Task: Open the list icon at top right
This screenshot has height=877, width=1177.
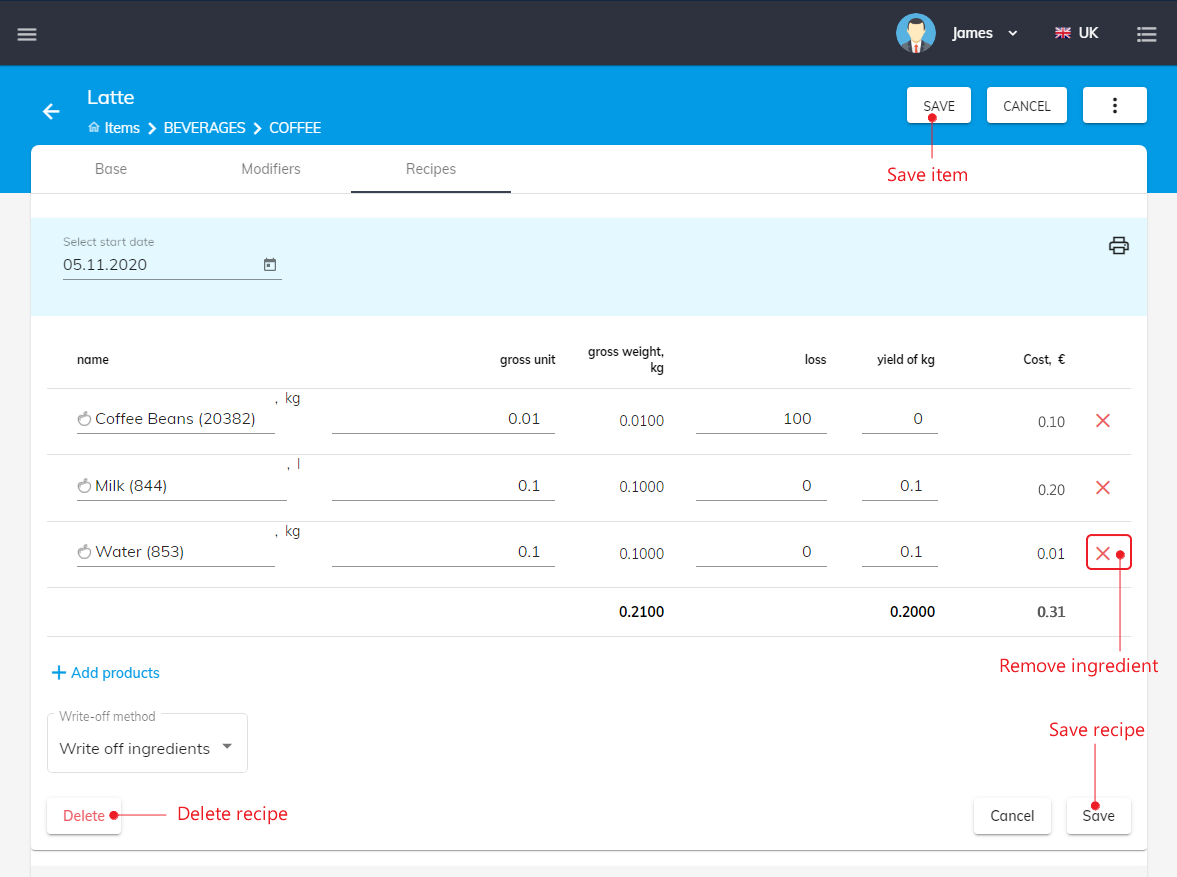Action: click(x=1146, y=34)
